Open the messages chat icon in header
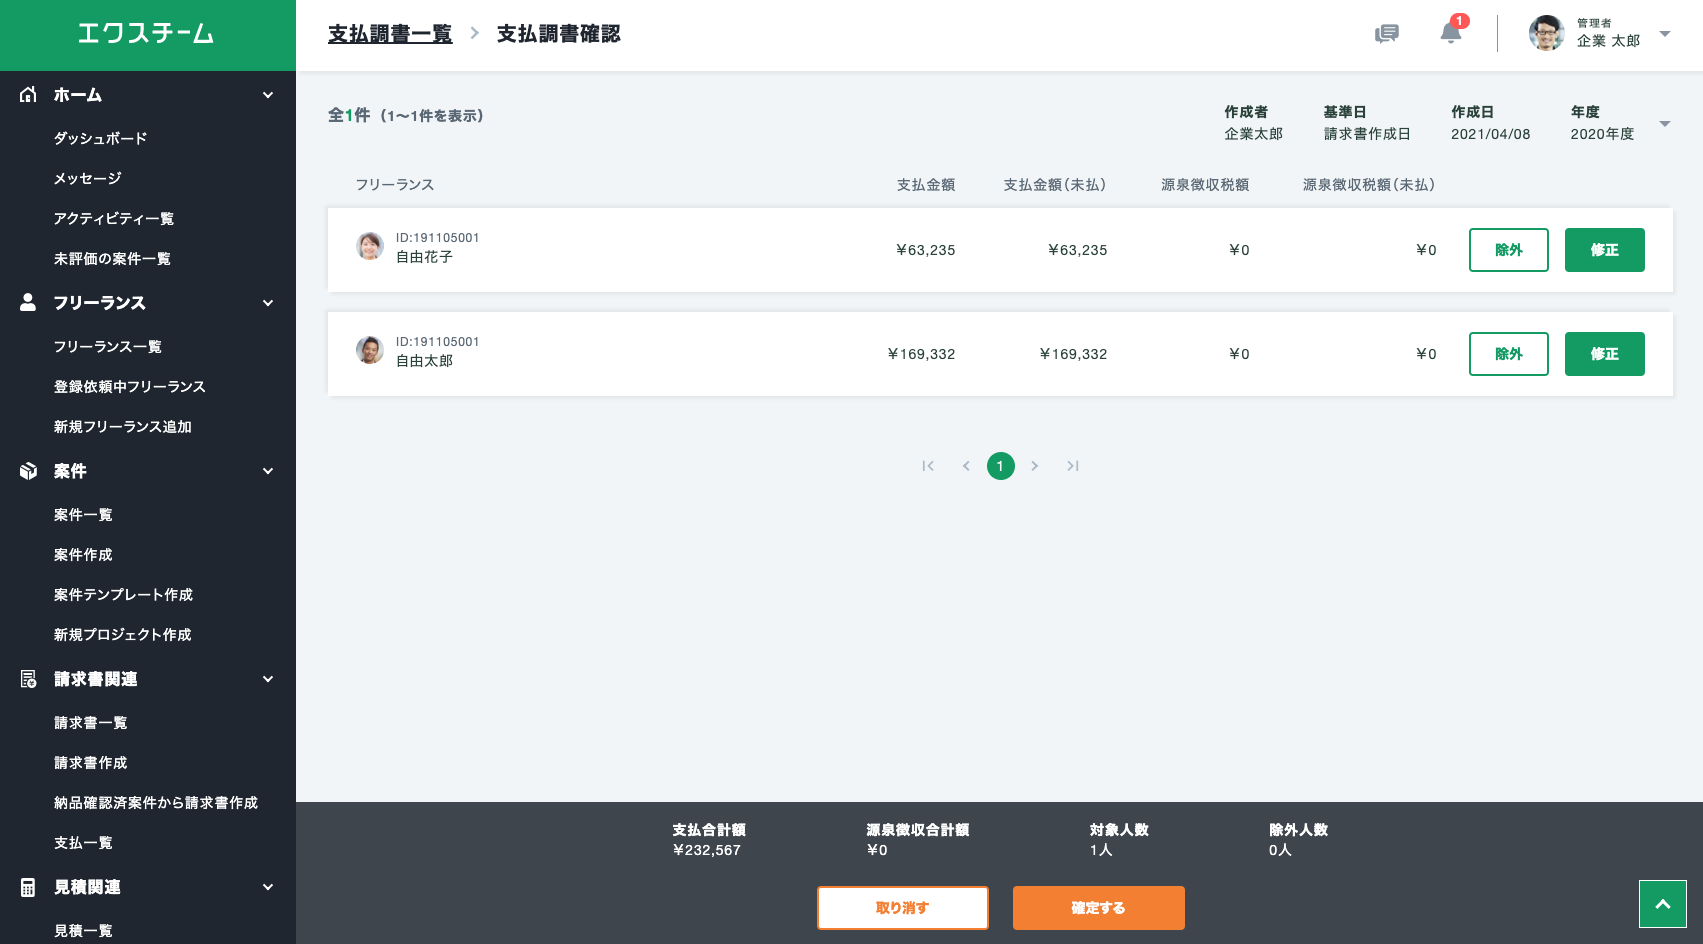 click(1386, 34)
